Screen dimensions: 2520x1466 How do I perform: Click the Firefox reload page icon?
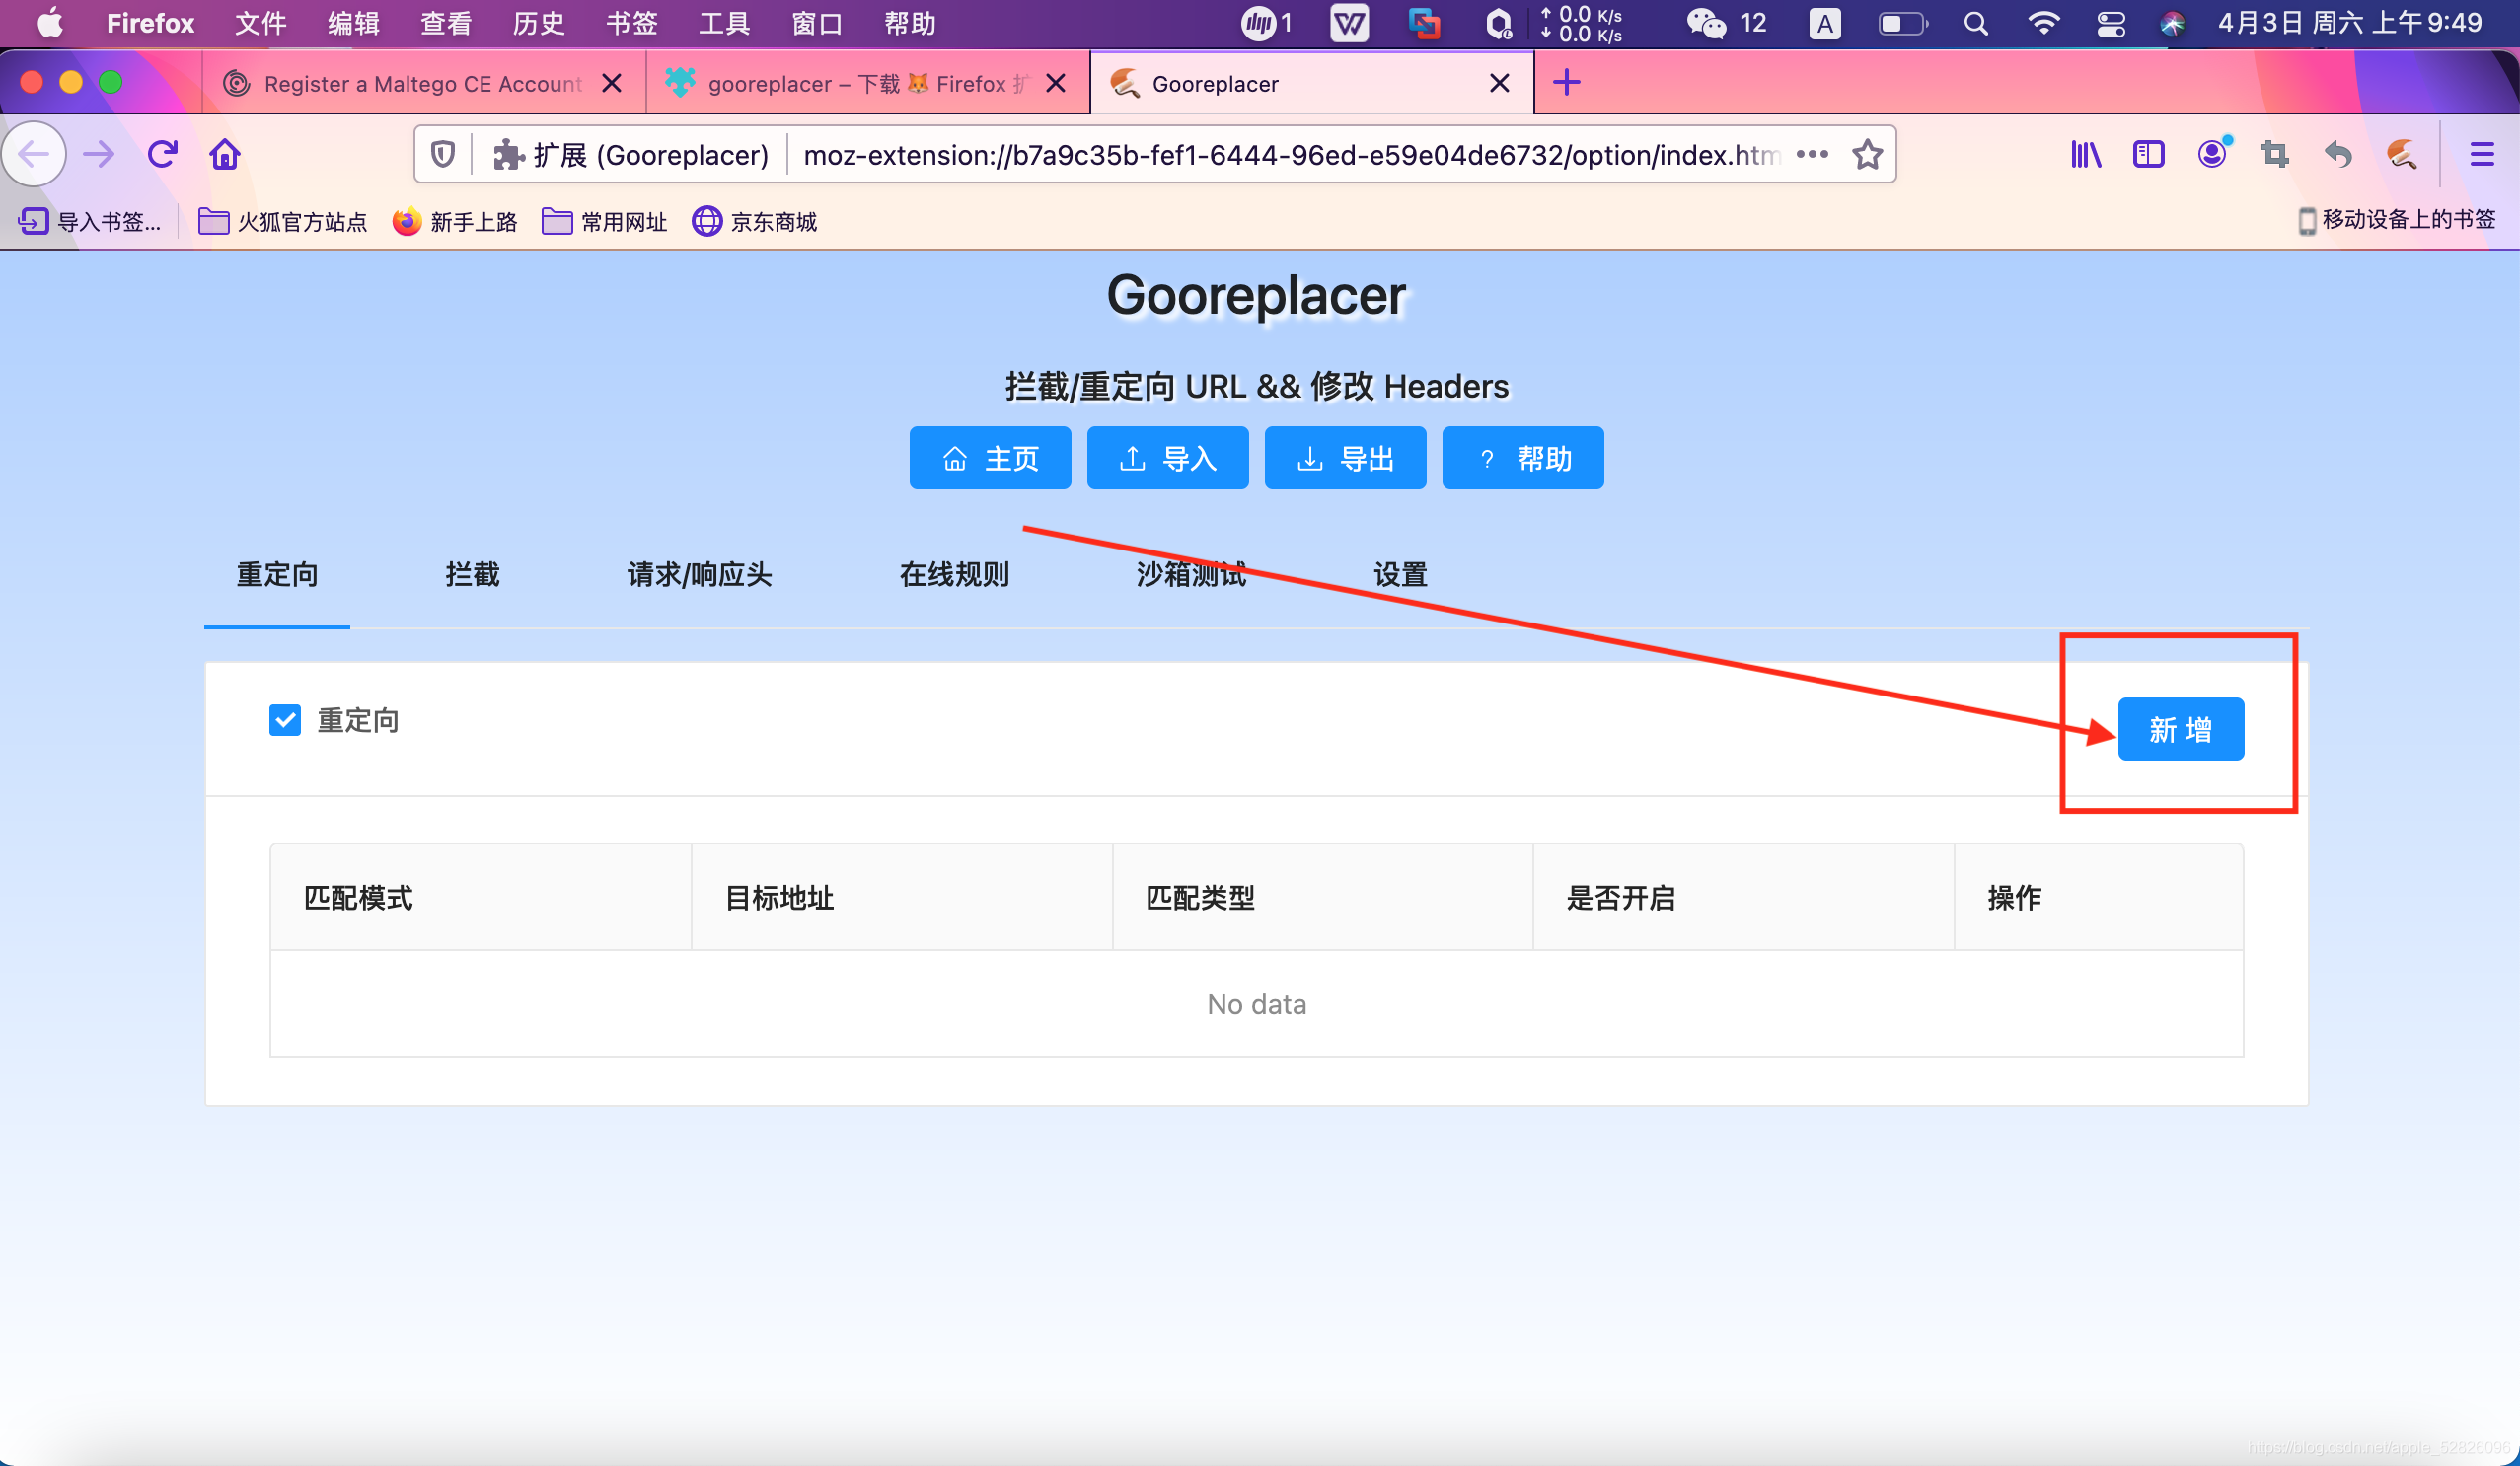click(162, 154)
